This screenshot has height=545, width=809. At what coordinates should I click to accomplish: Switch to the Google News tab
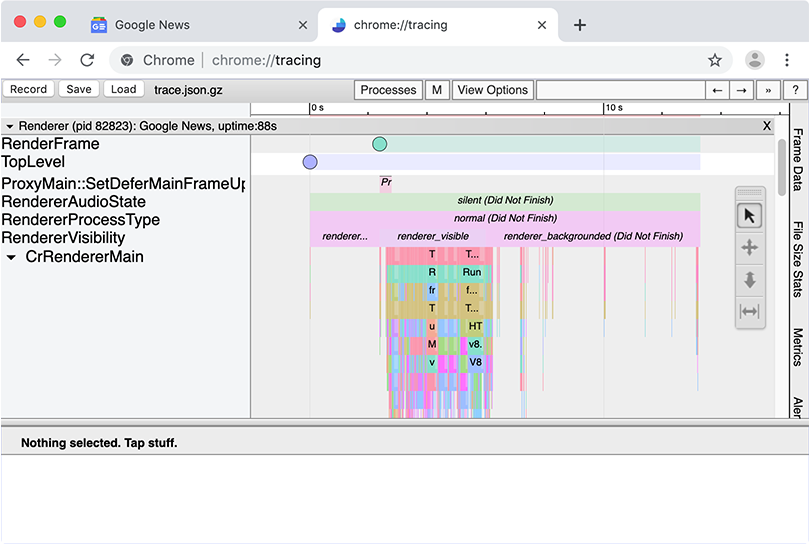[x=152, y=25]
